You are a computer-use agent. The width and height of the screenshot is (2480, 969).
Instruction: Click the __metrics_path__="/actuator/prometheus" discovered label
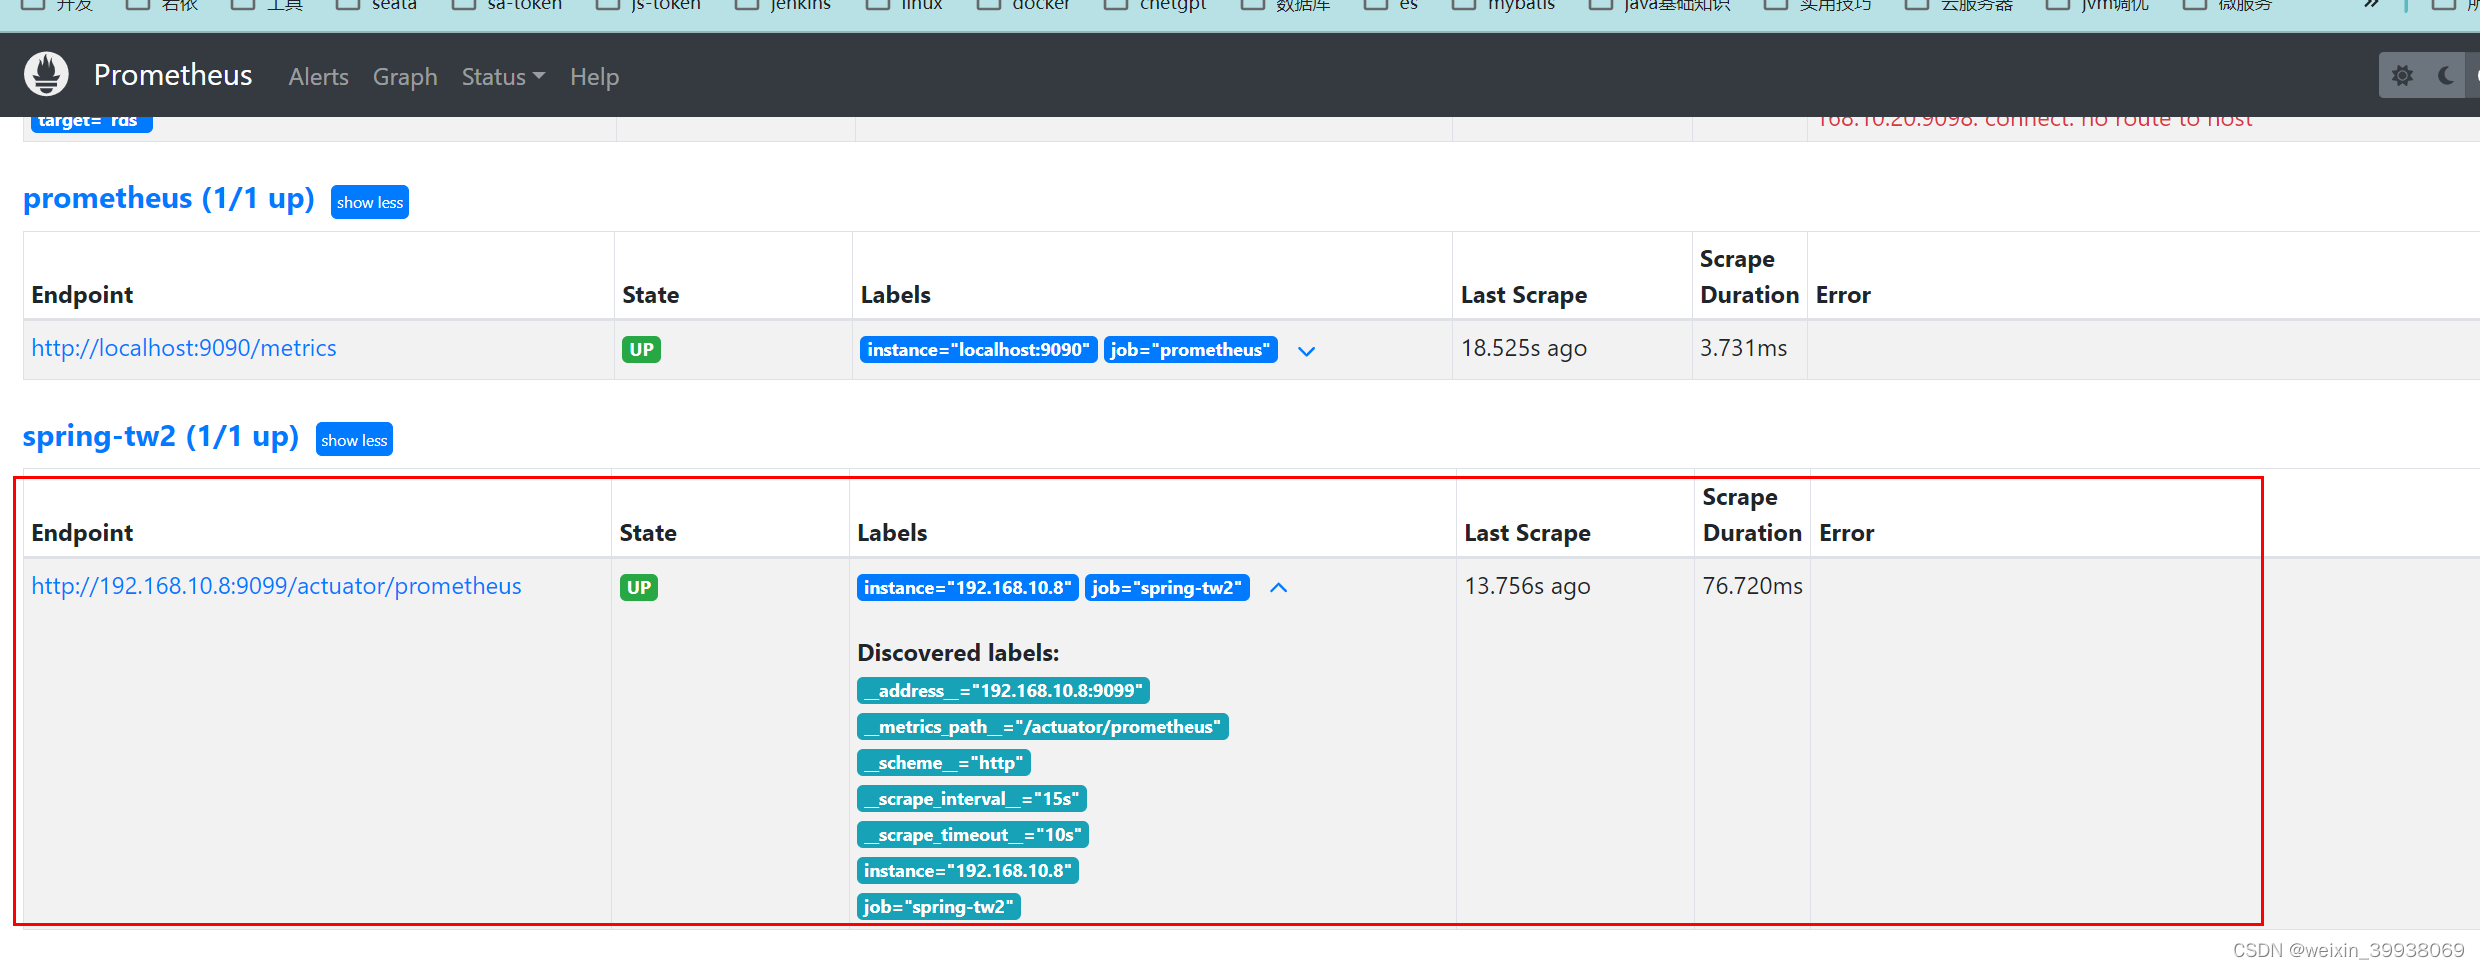click(x=1042, y=726)
